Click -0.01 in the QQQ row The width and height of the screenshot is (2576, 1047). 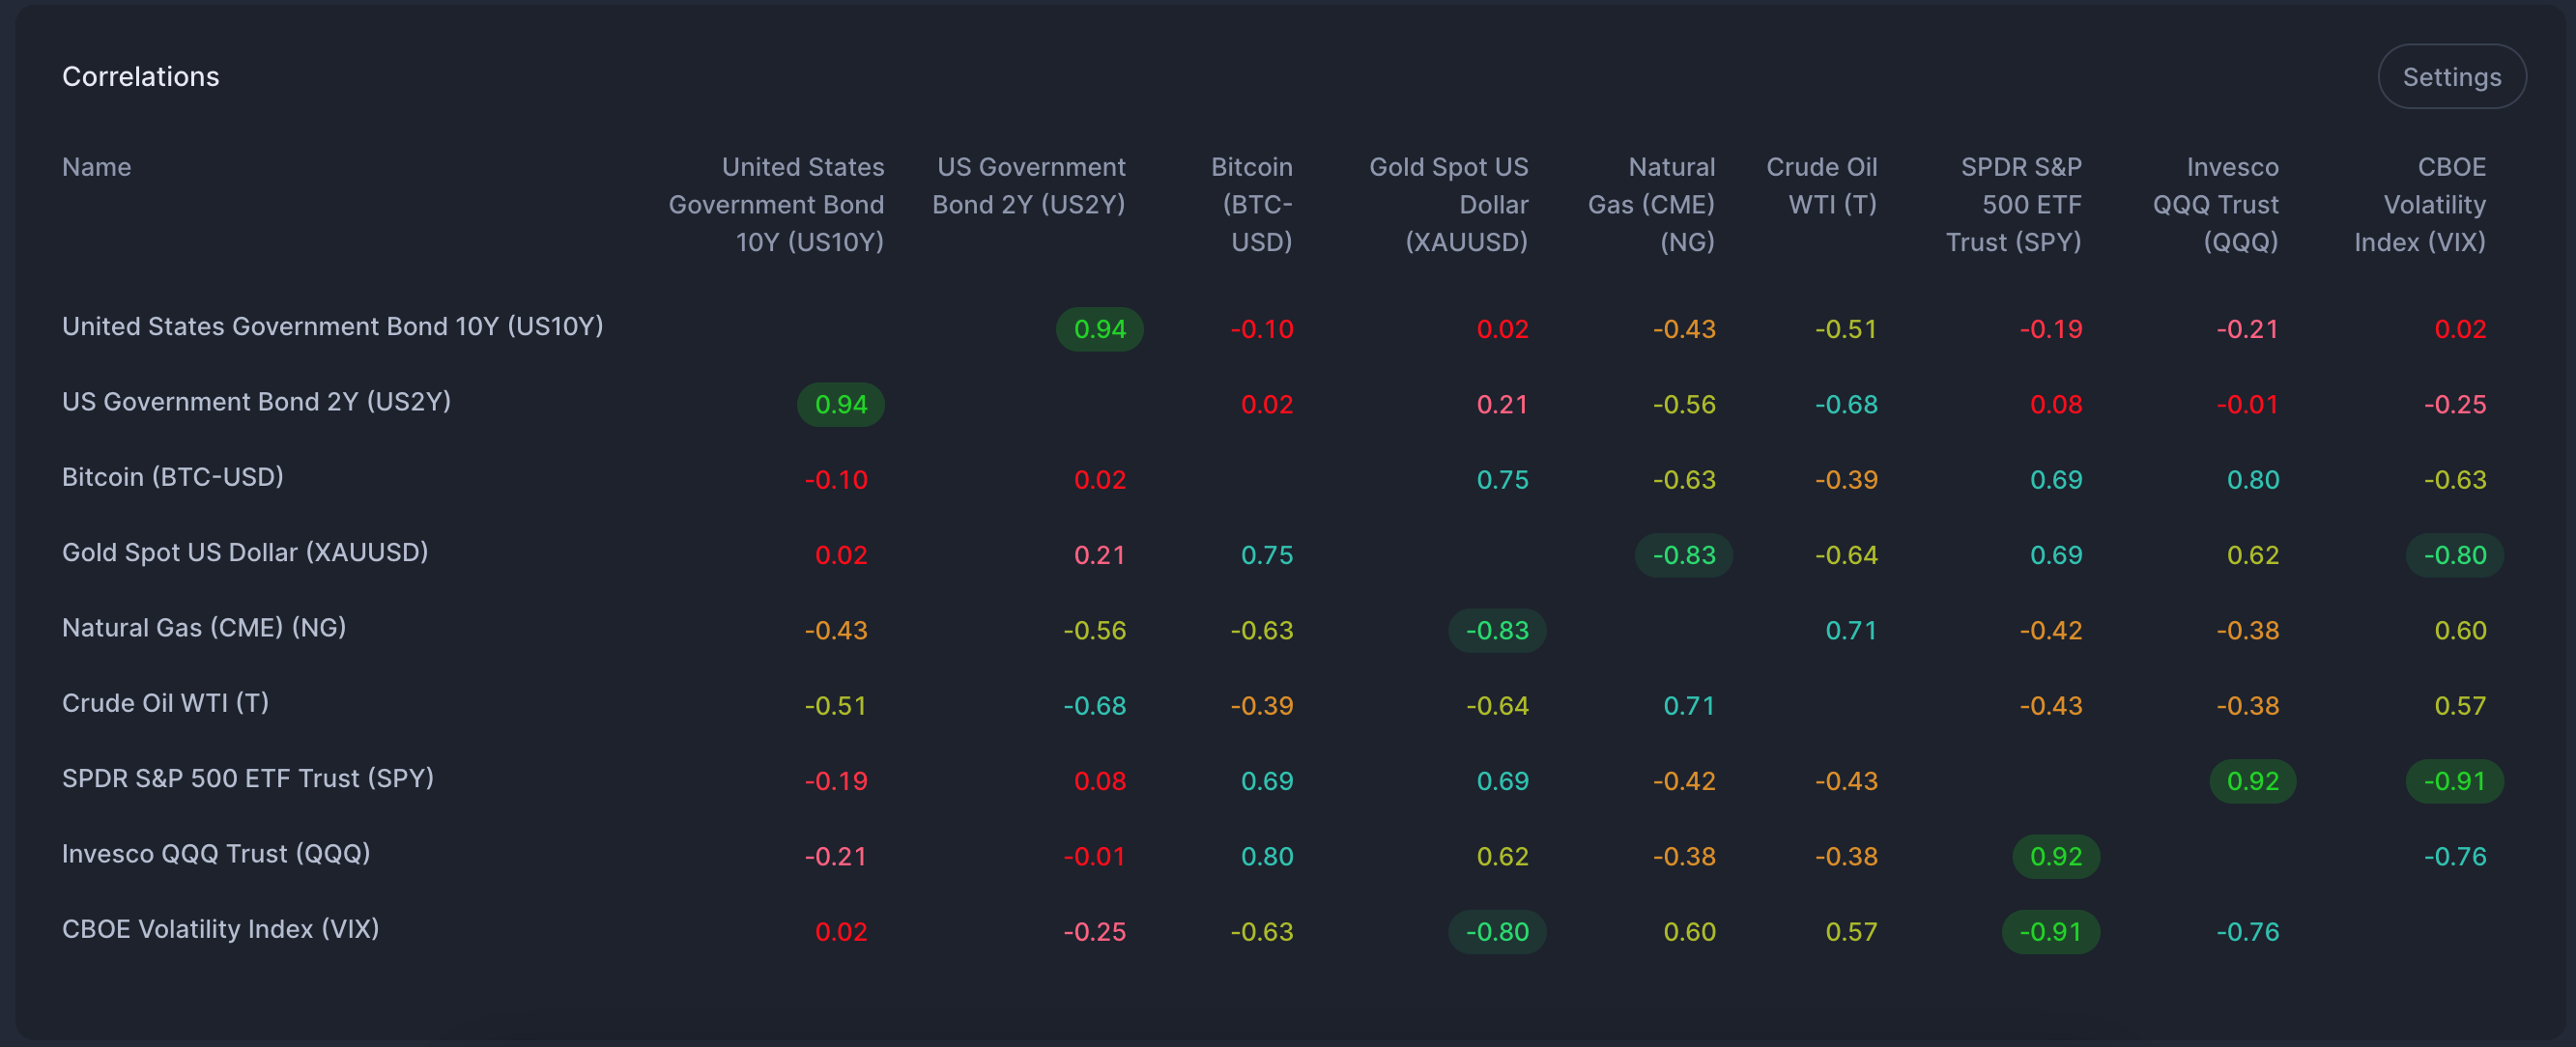(x=1094, y=857)
